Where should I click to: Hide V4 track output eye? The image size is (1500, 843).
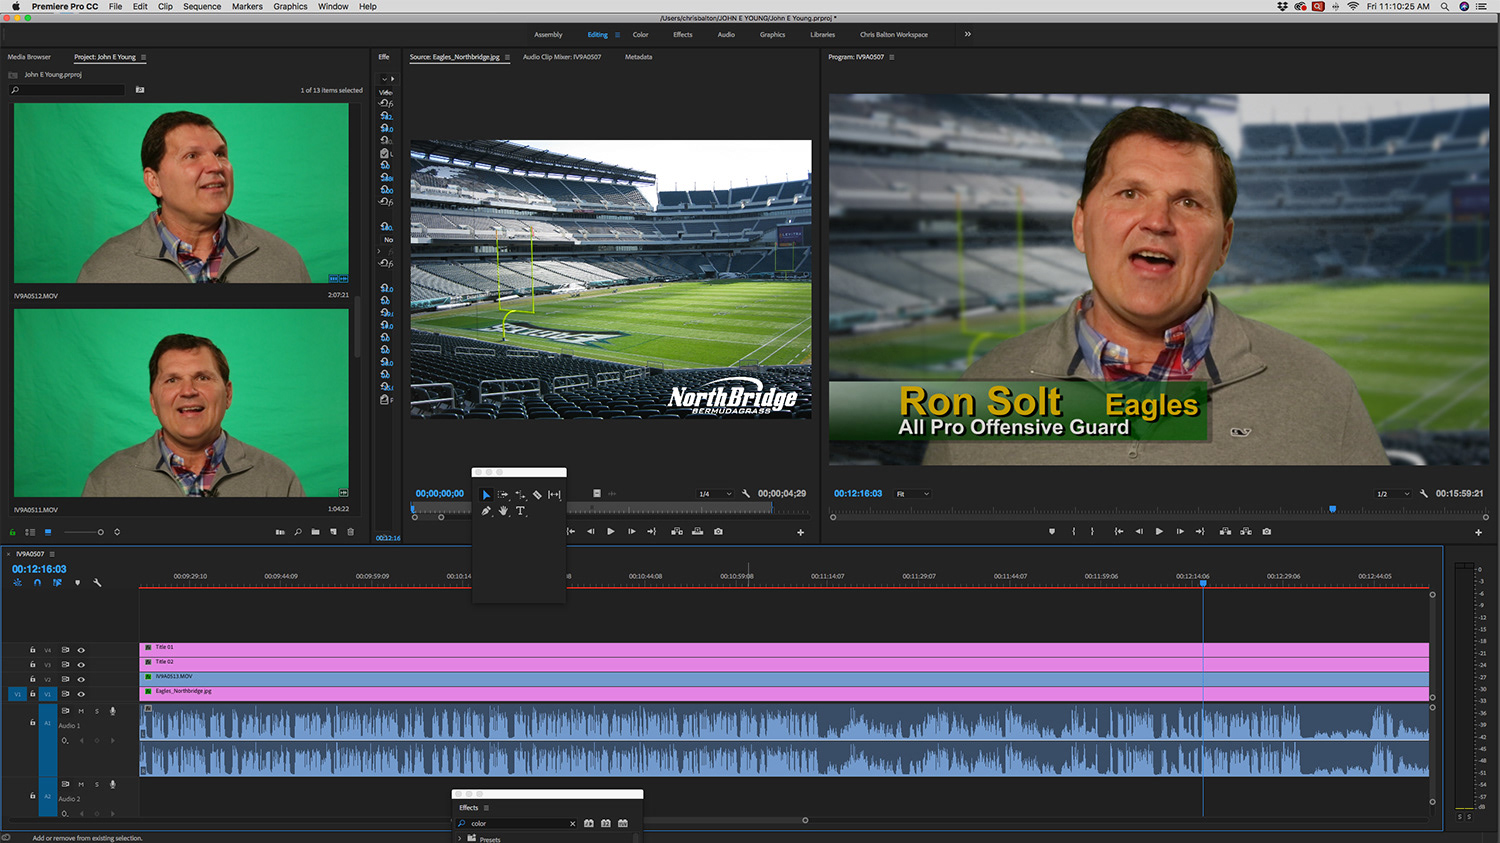pyautogui.click(x=81, y=650)
